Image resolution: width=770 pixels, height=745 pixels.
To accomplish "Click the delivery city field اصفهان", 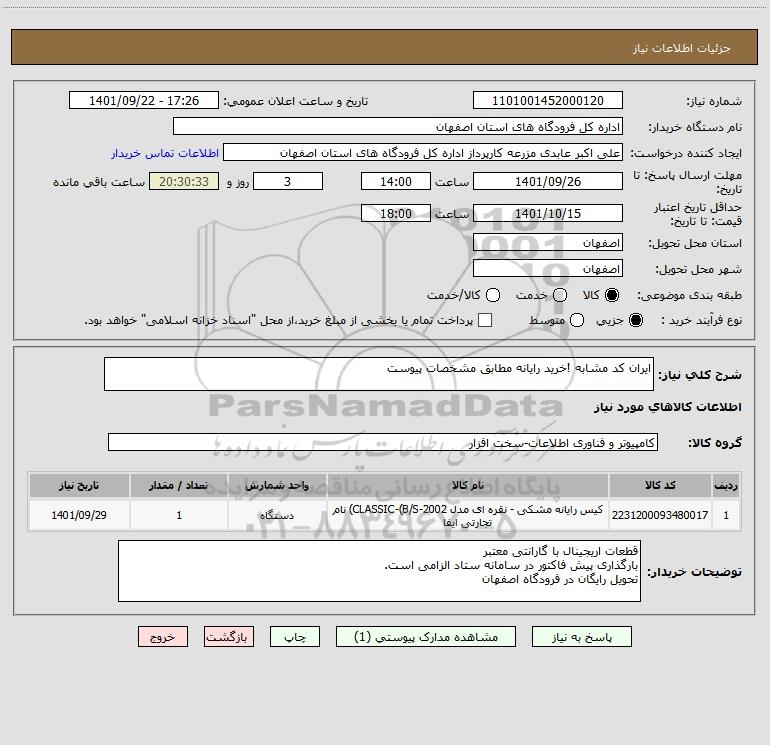I will point(548,268).
